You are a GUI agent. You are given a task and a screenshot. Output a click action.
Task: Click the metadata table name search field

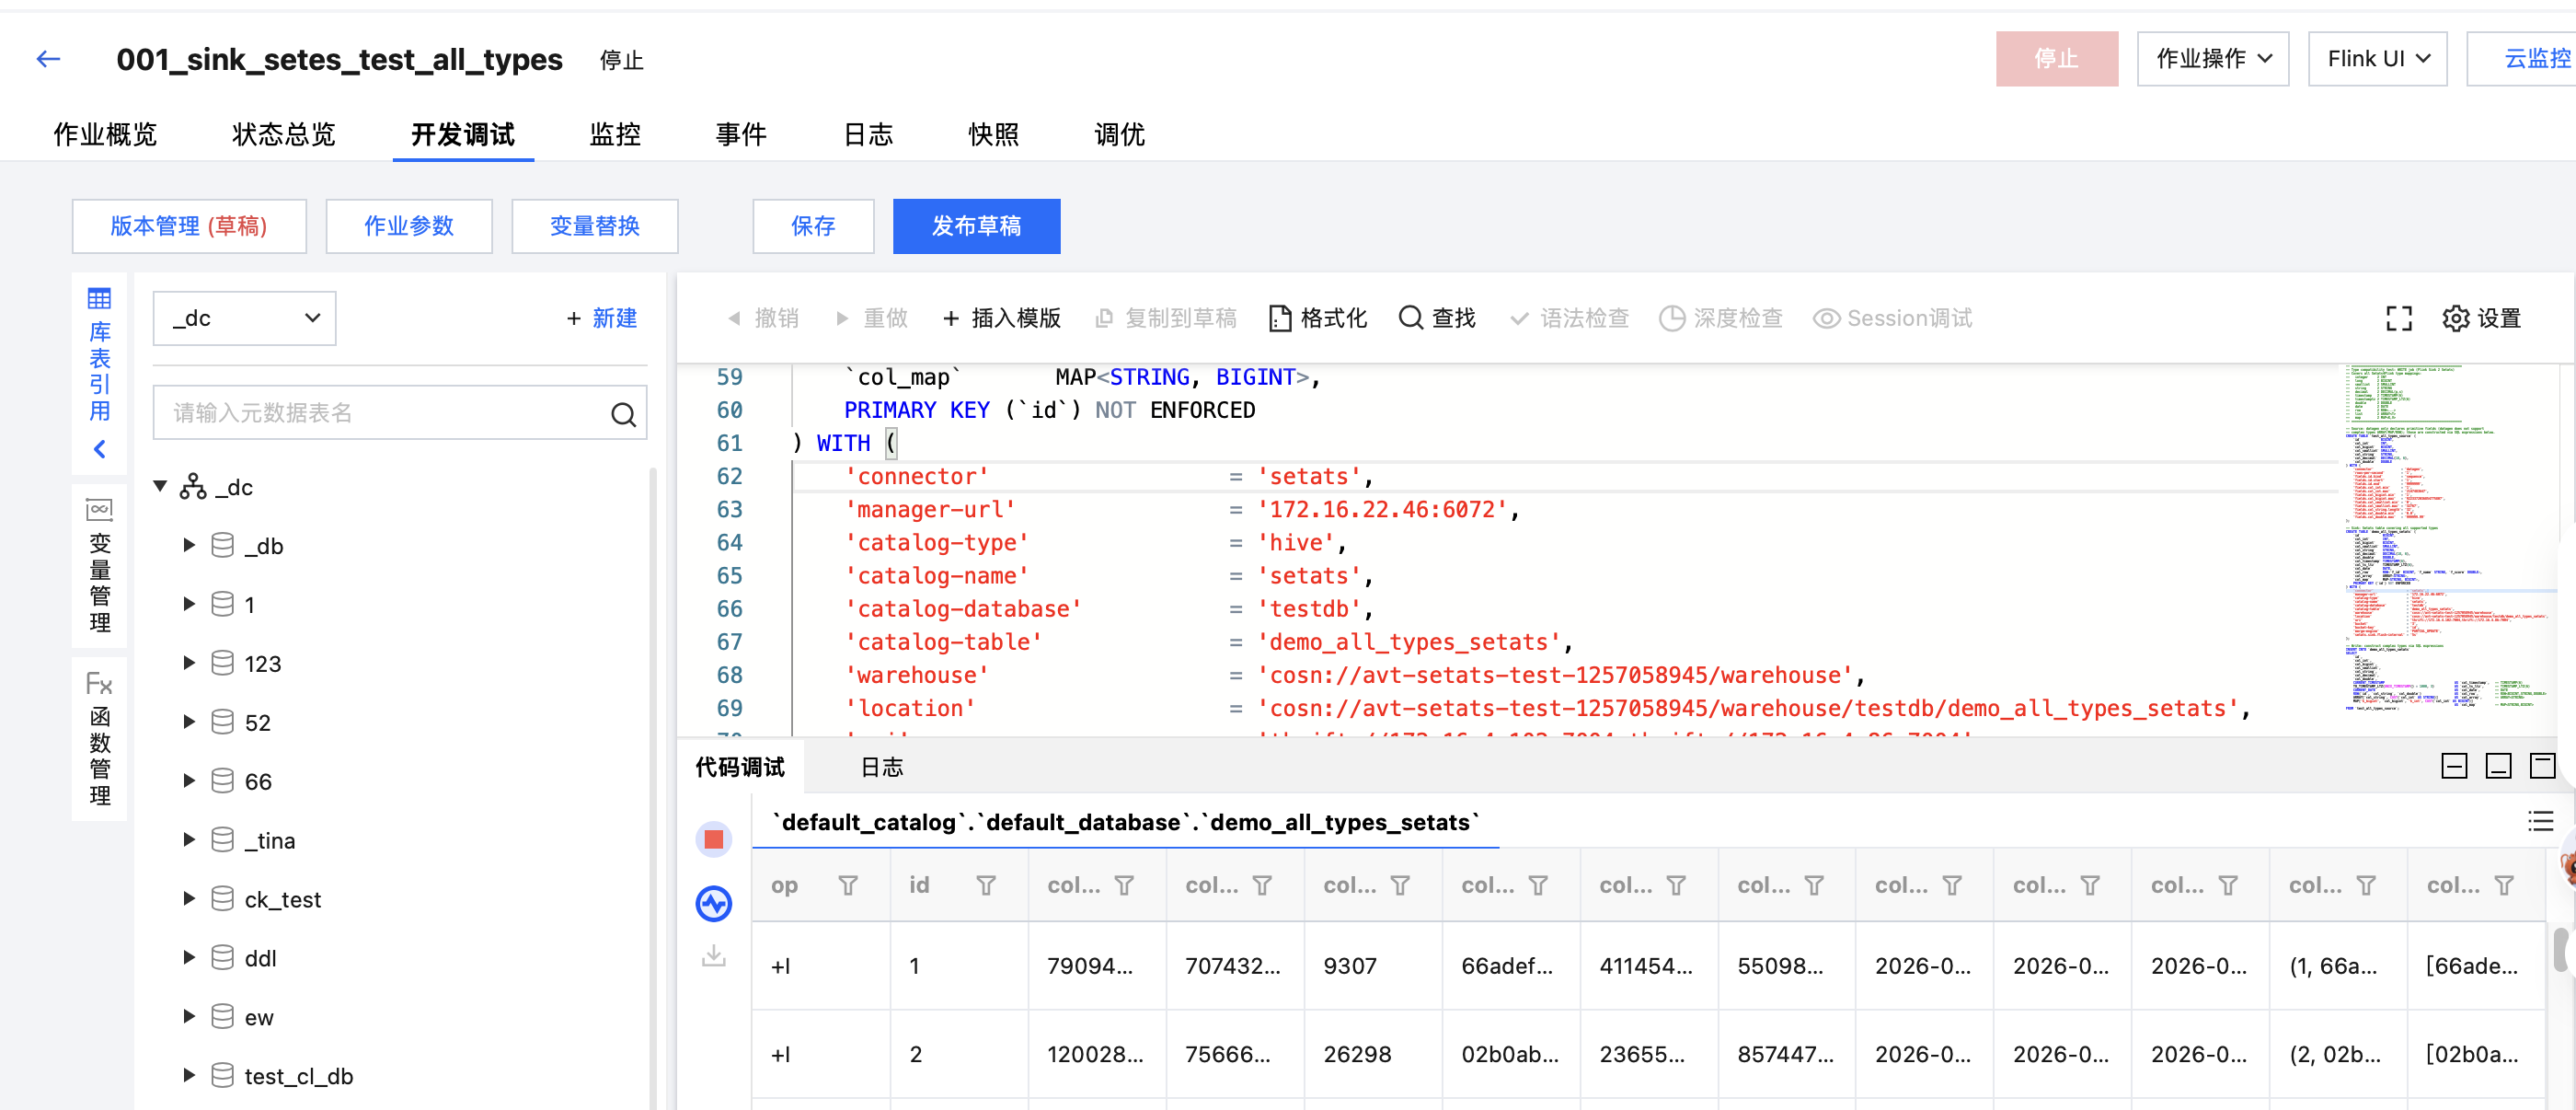400,413
